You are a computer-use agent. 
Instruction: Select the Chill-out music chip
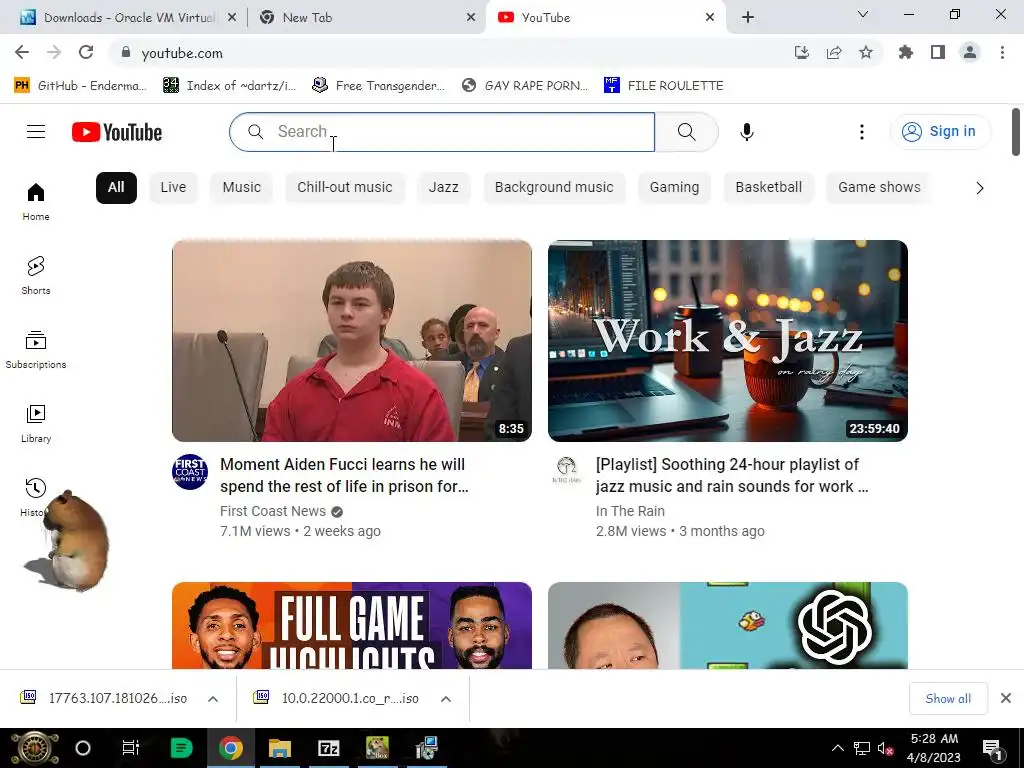345,187
